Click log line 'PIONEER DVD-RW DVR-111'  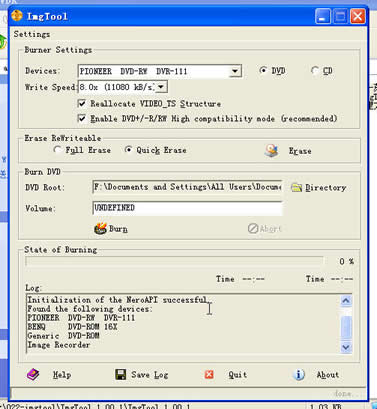click(x=81, y=318)
